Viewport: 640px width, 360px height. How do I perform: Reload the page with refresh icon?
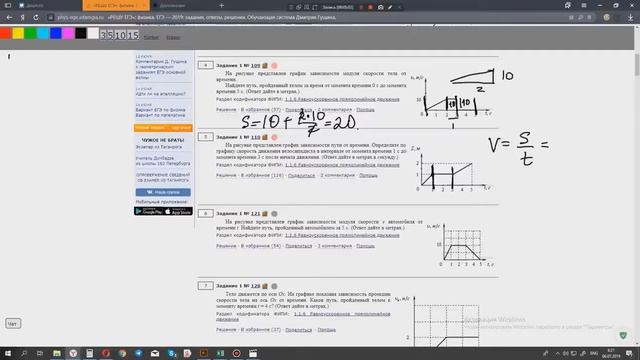pos(36,18)
